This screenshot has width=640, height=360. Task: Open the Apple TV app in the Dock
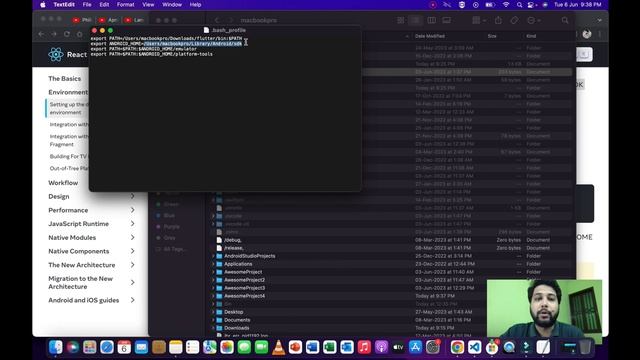(x=398, y=347)
